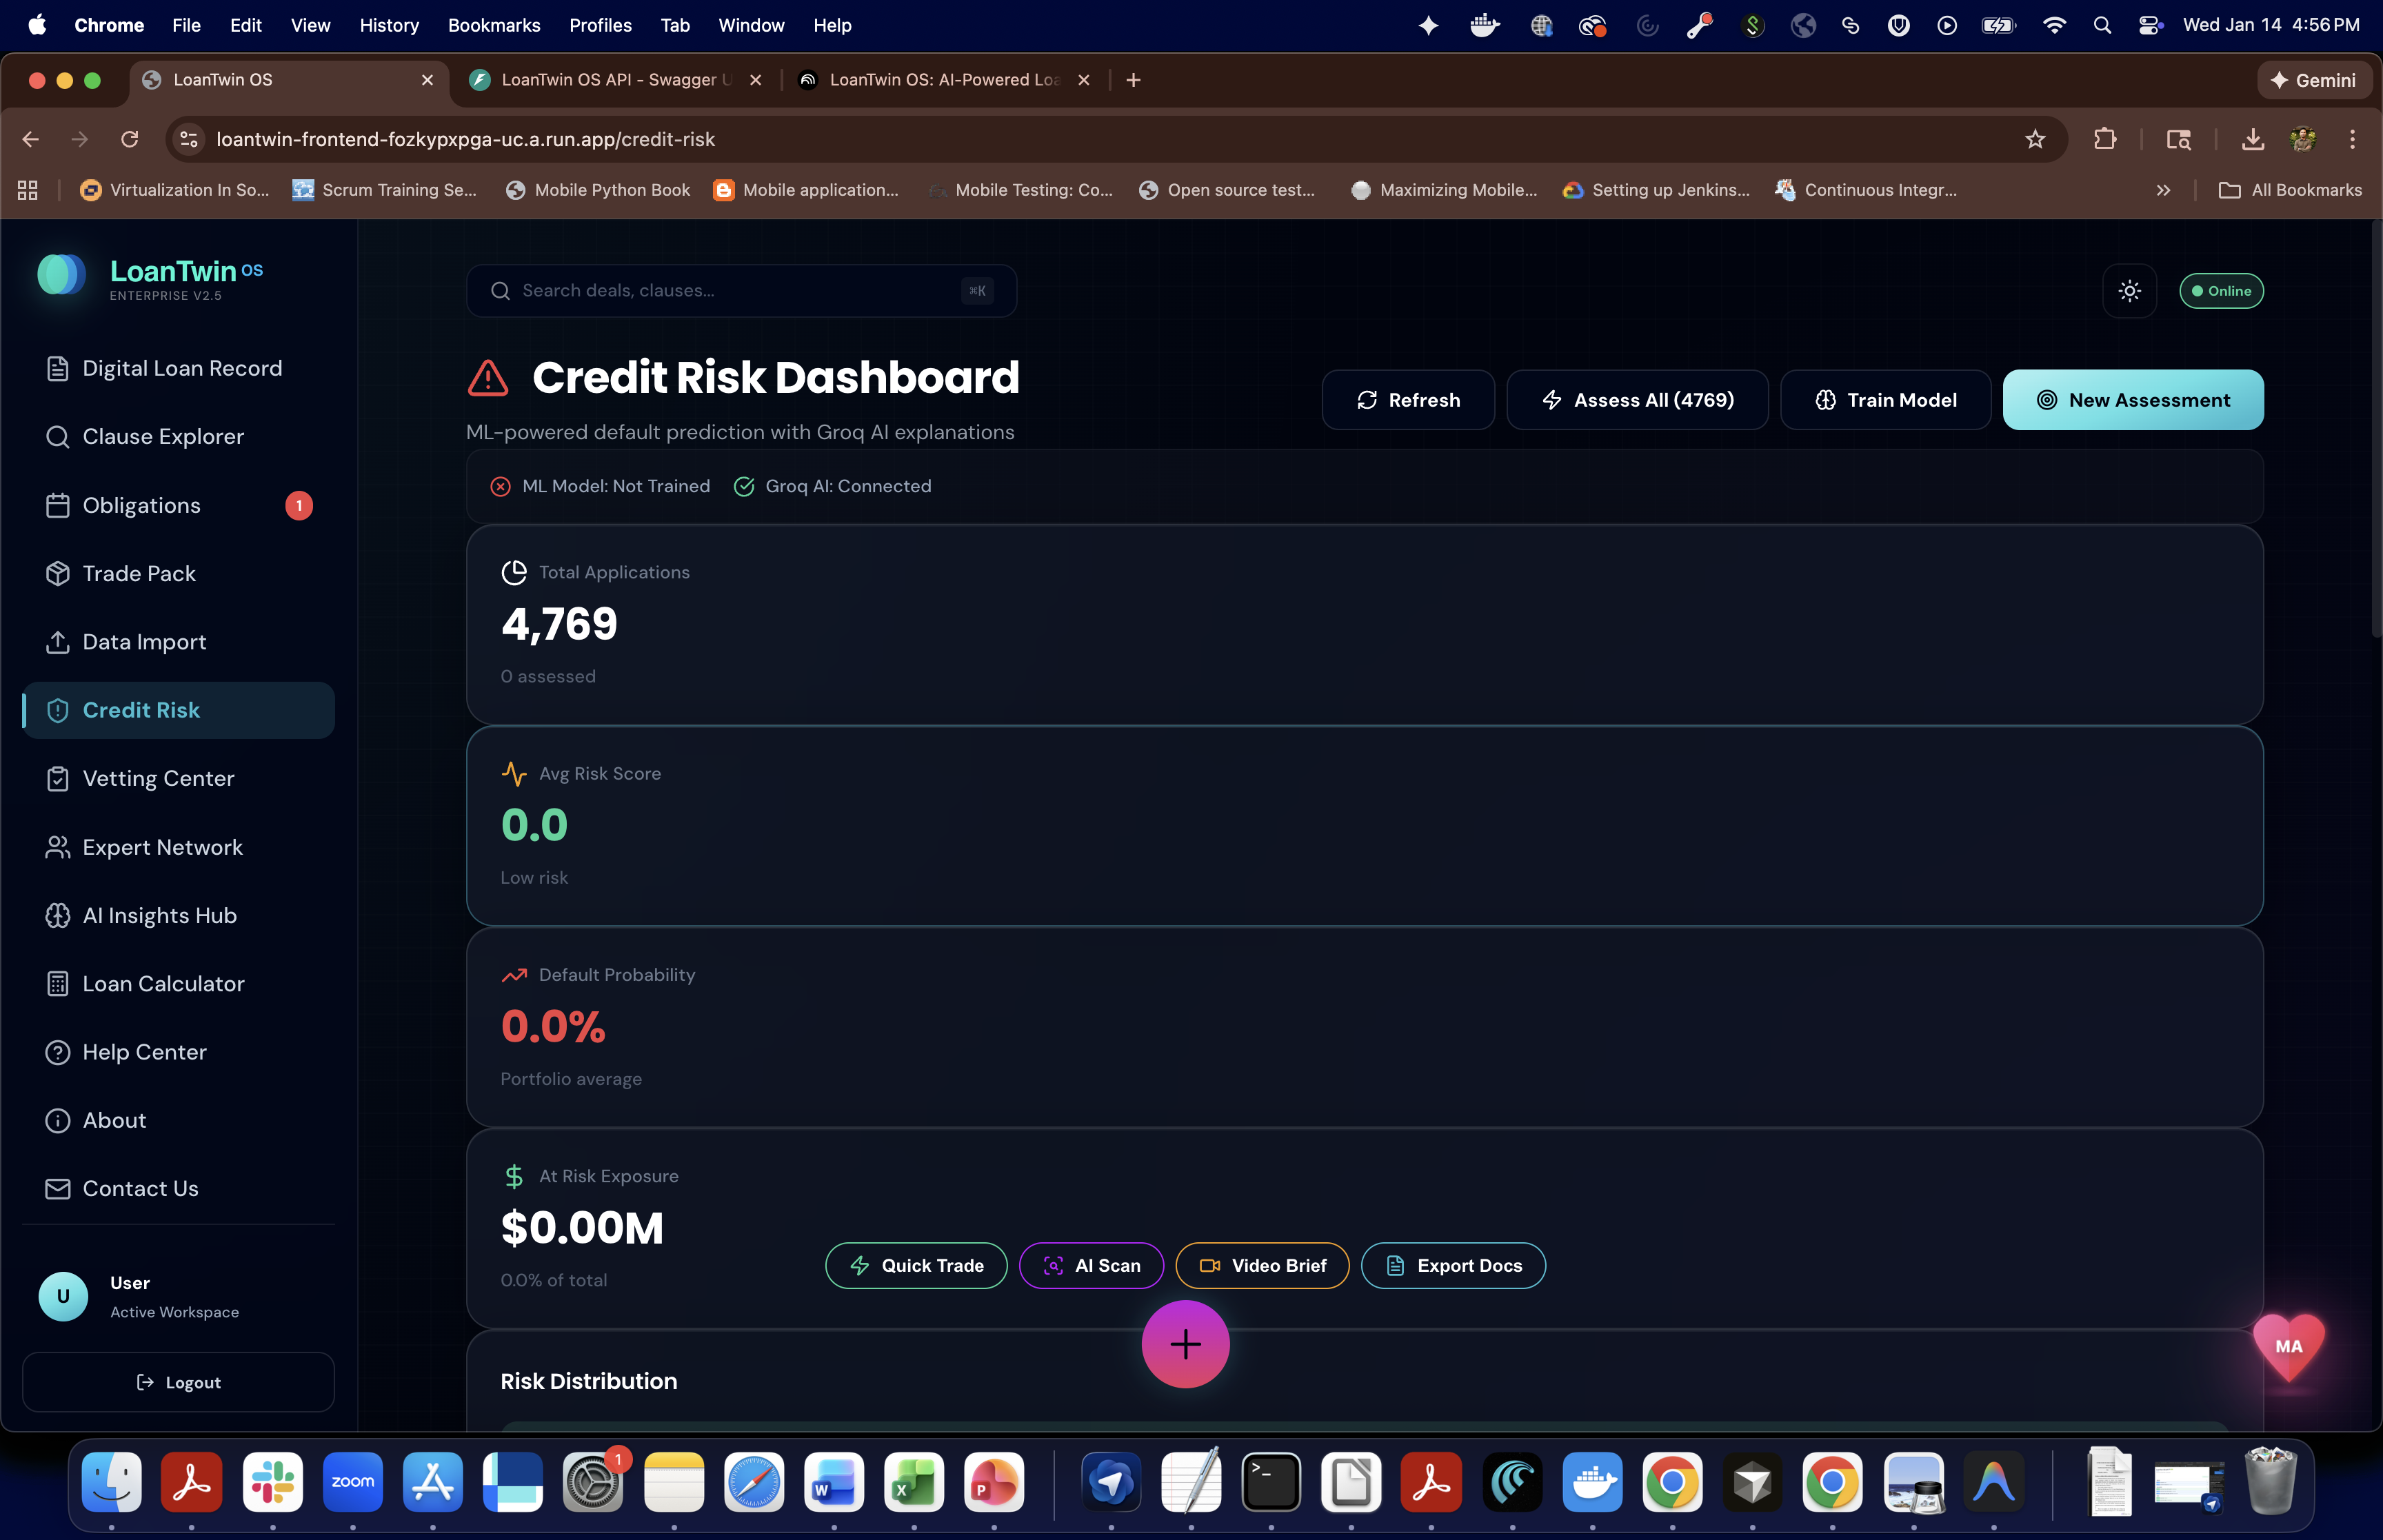Click the Online status indicator
The width and height of the screenshot is (2383, 1540).
pos(2221,291)
